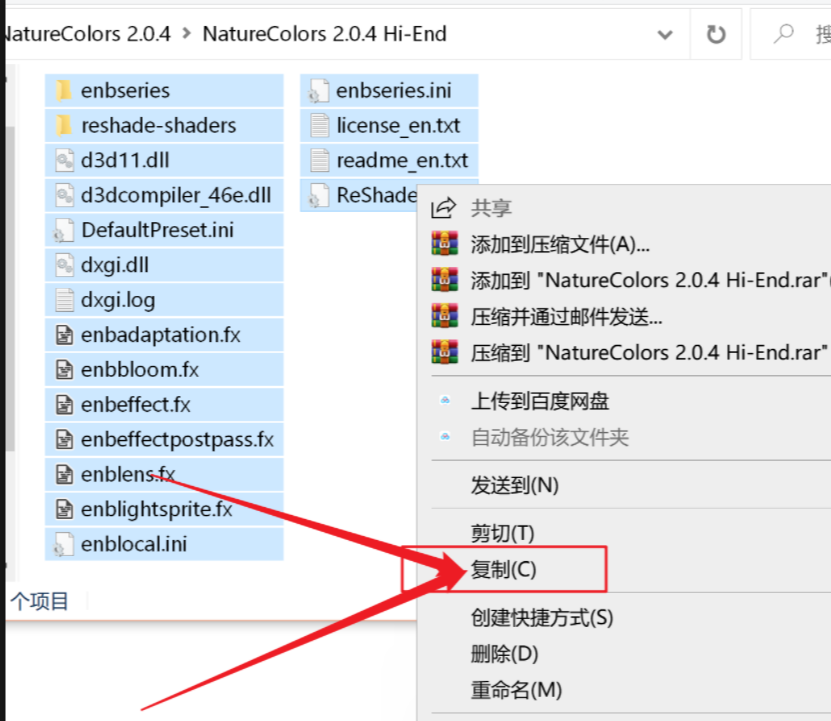Select the file name readme_en.txt
Screen dimensions: 831x721
(x=402, y=161)
